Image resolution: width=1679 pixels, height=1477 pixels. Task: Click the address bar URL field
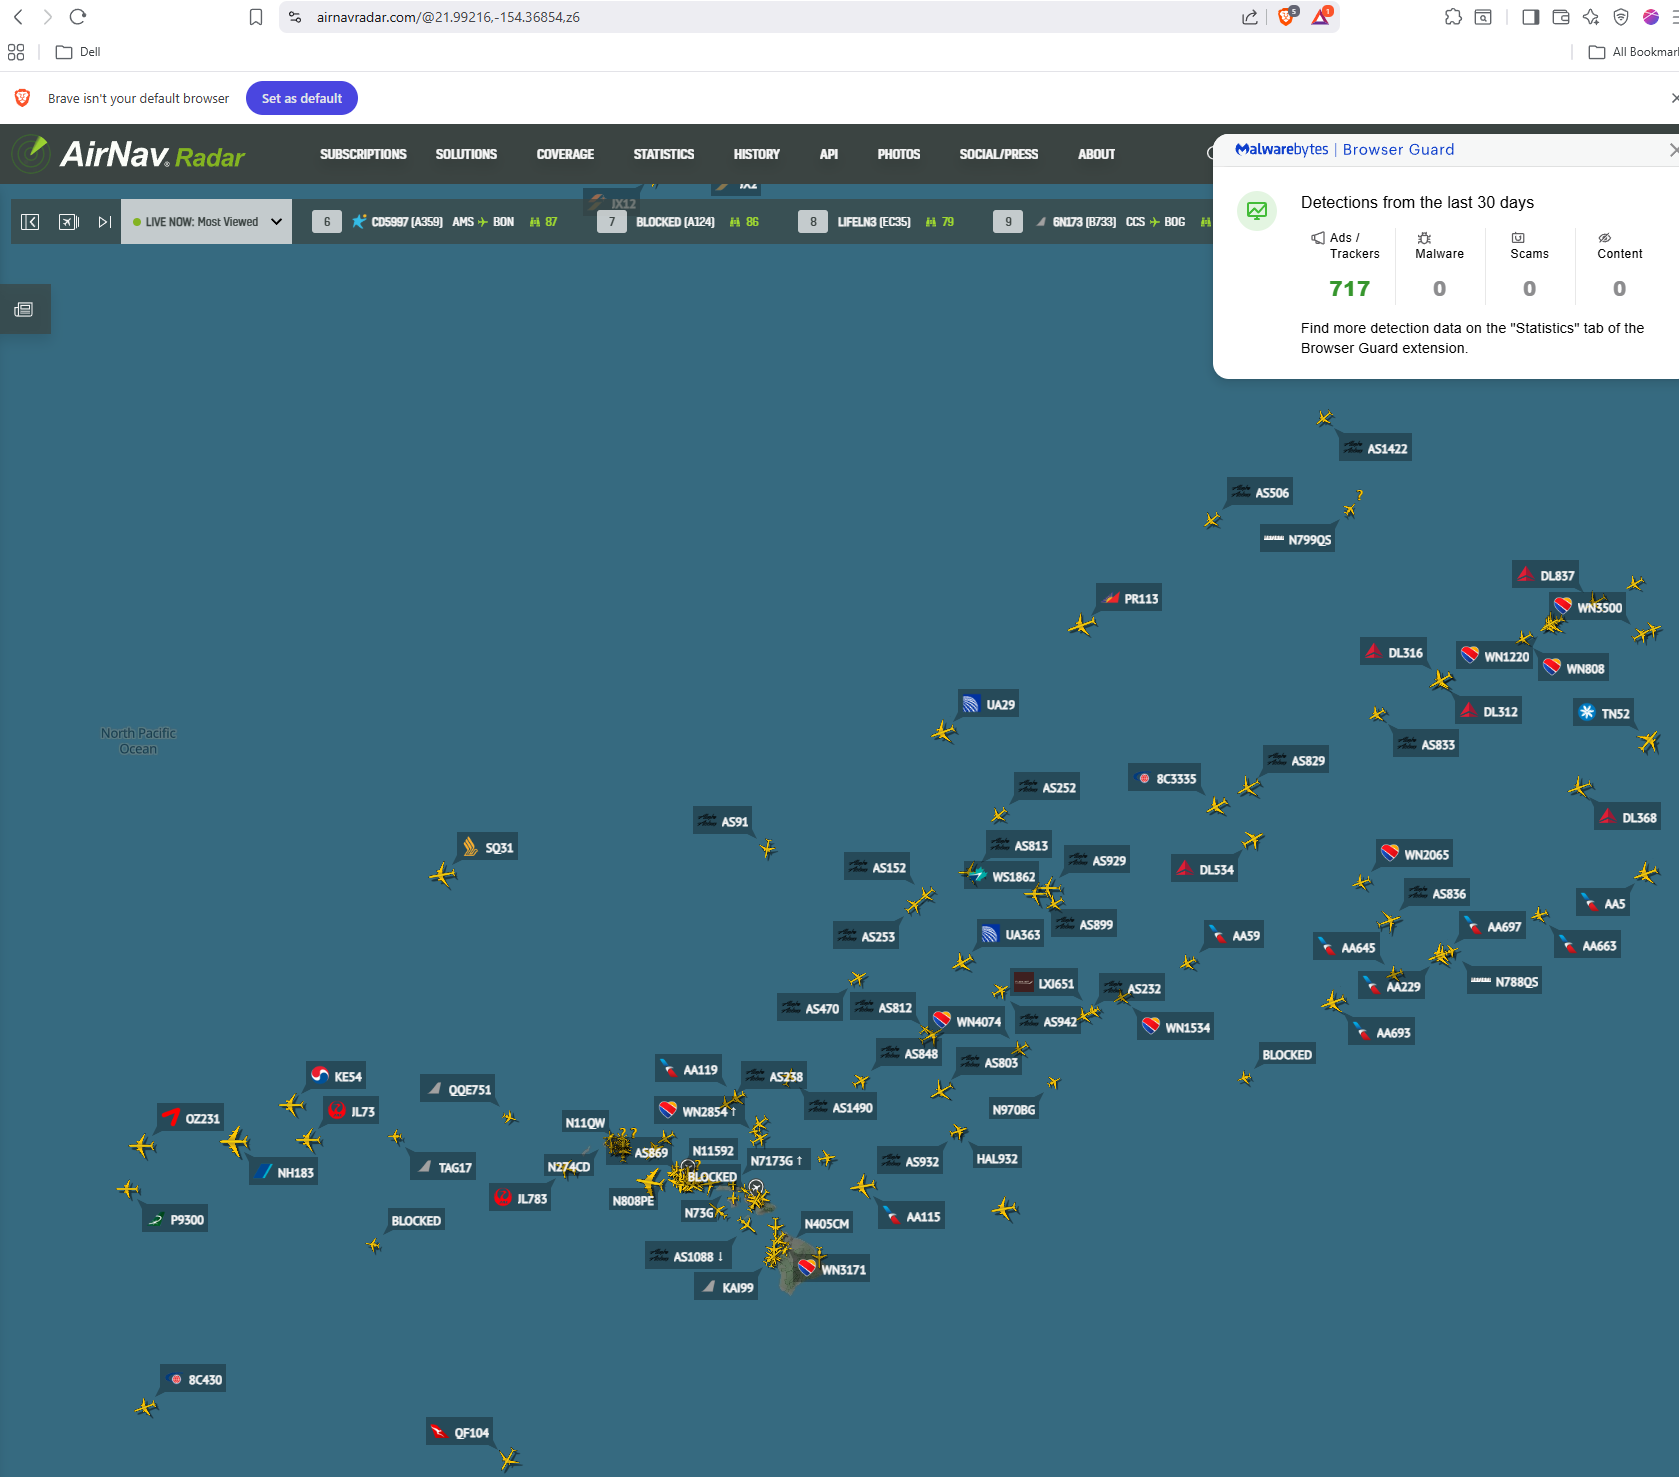[x=700, y=17]
